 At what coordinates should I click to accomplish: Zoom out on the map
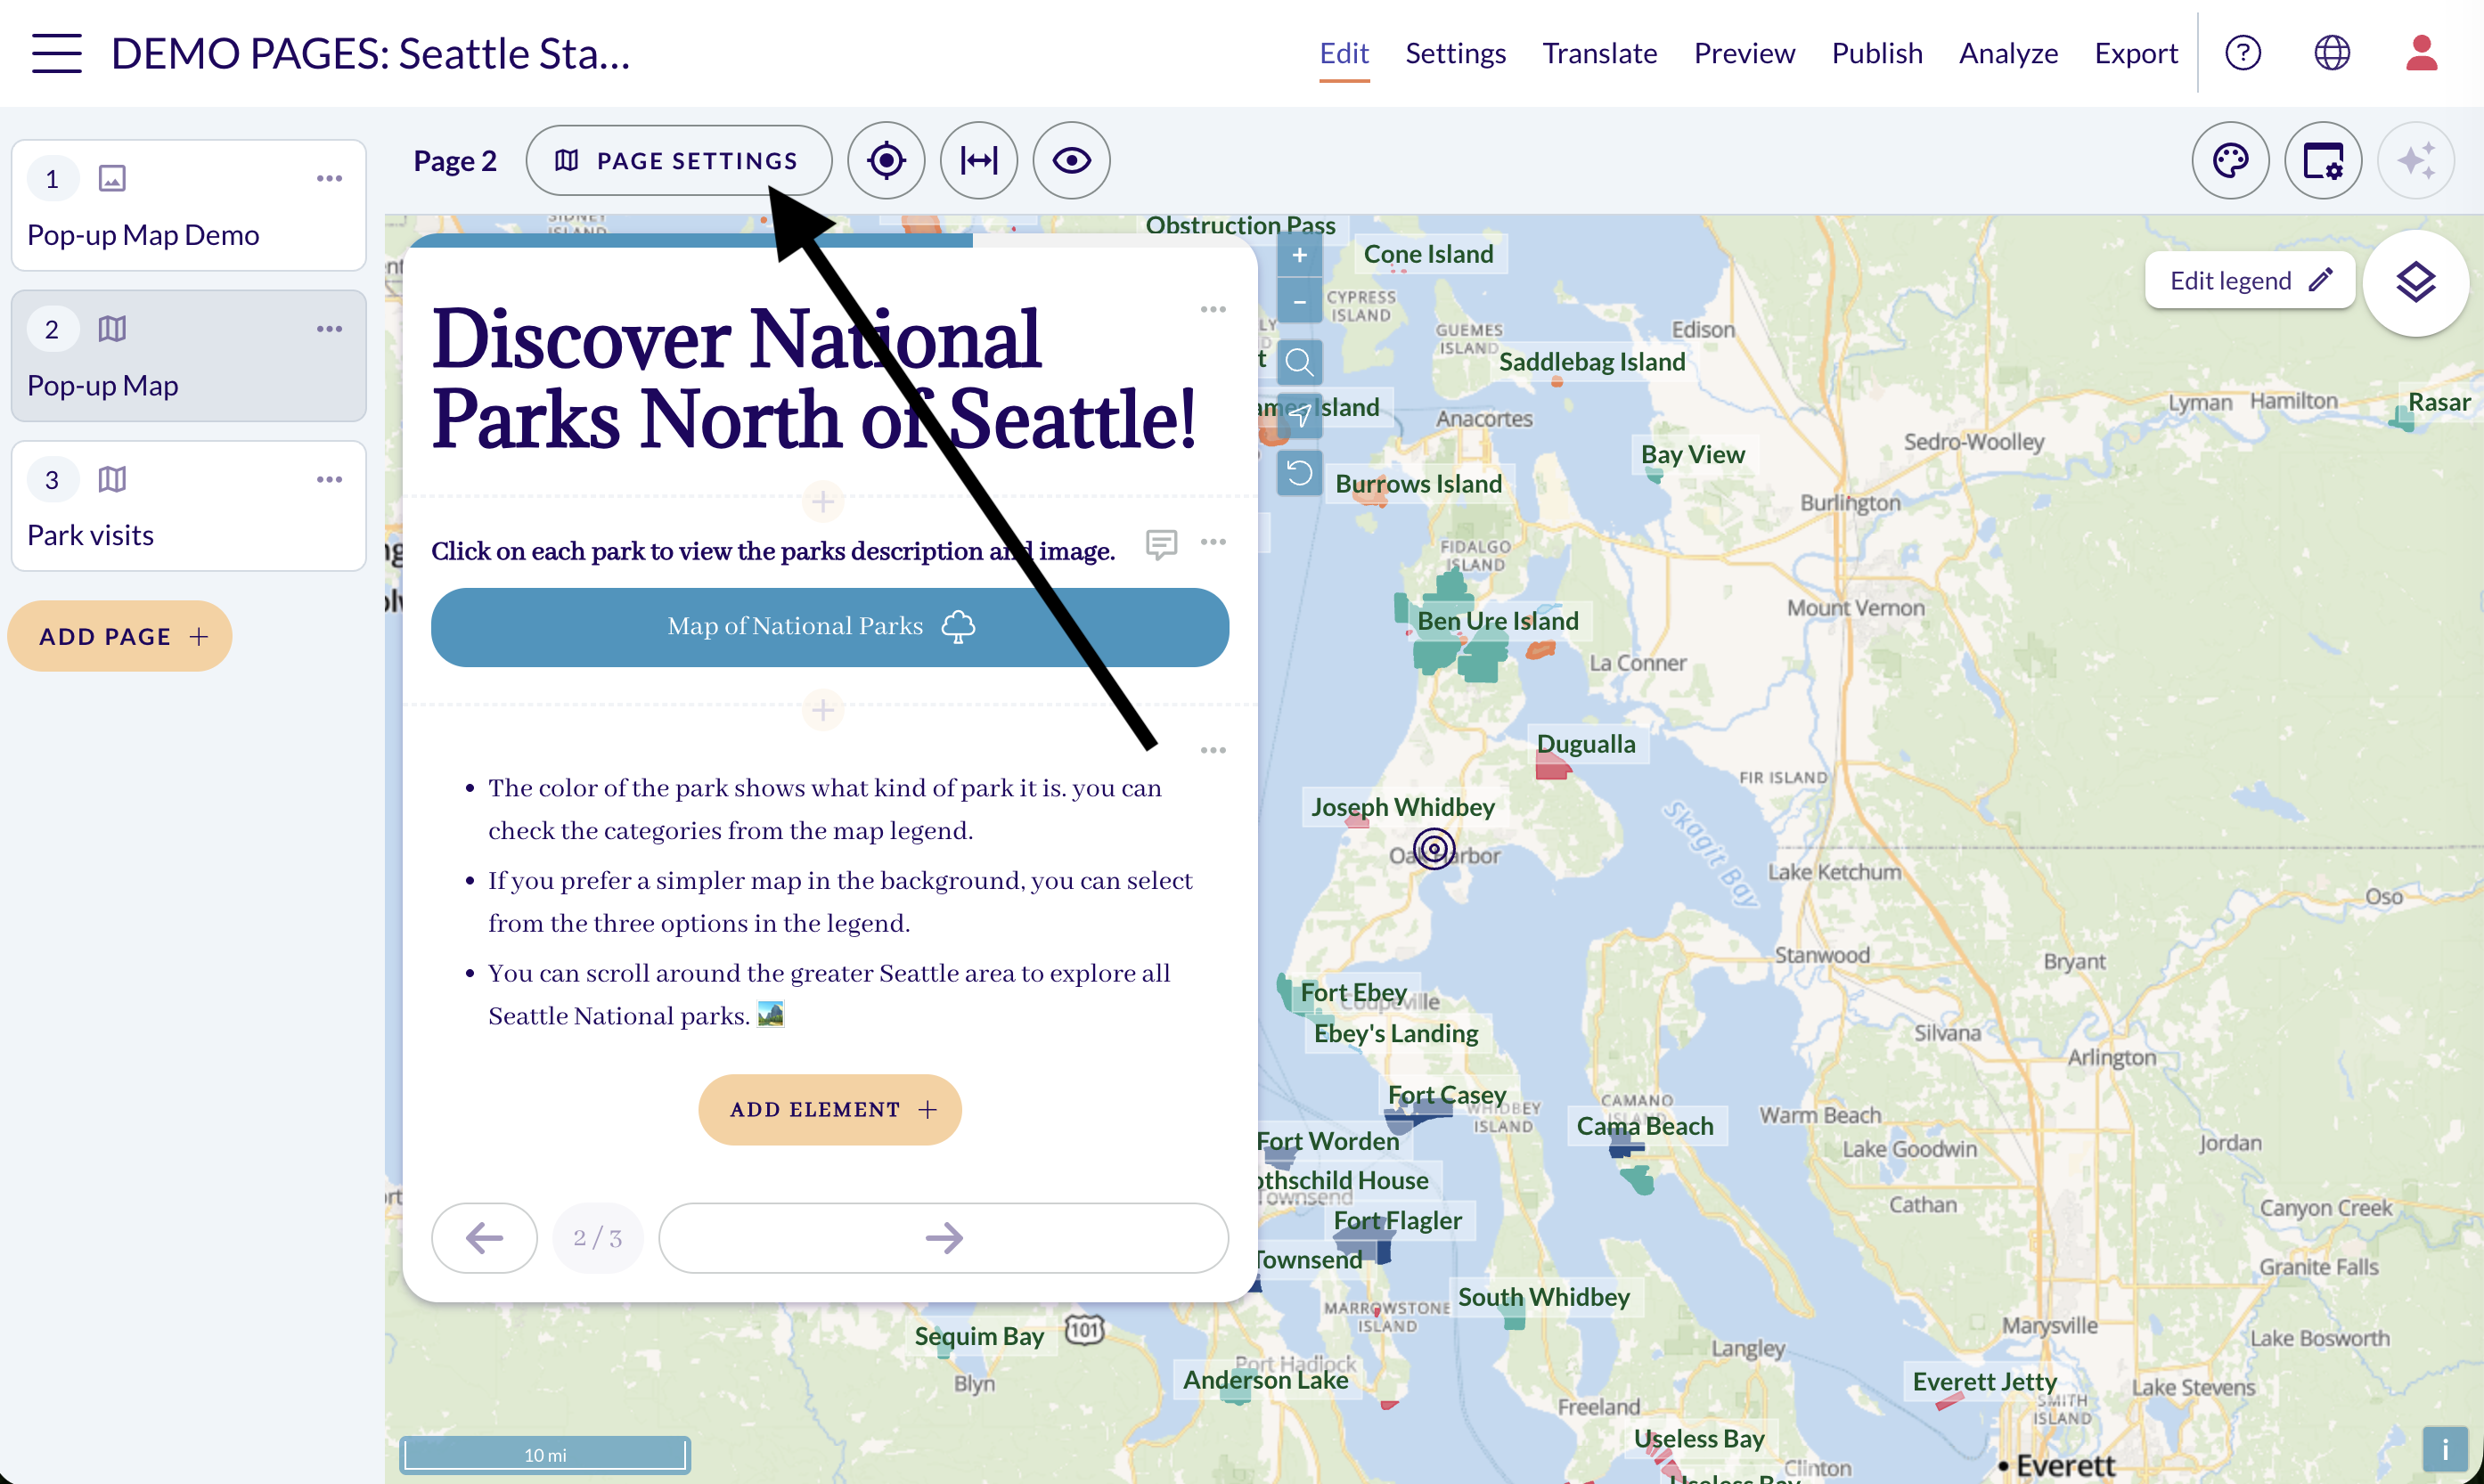click(1299, 300)
